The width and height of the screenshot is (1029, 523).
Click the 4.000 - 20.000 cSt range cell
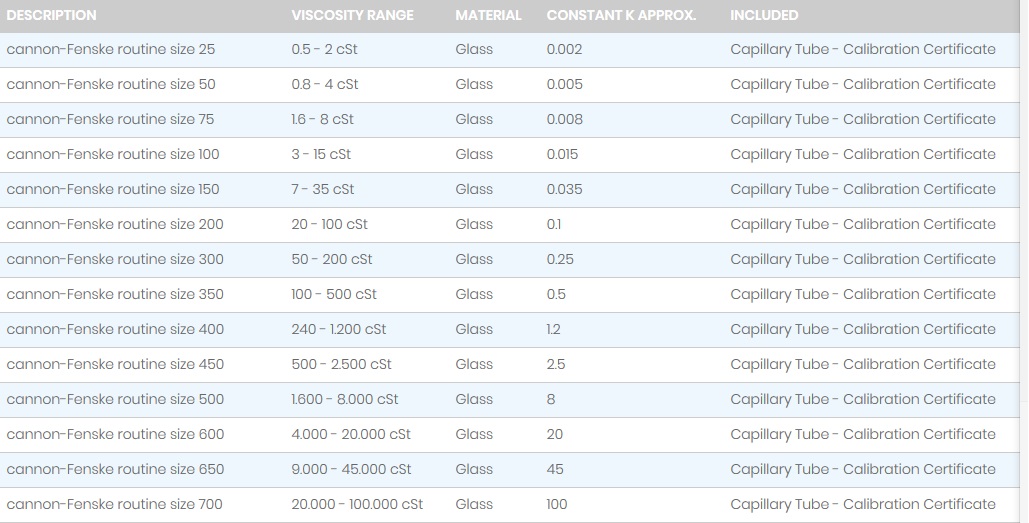[x=351, y=435]
